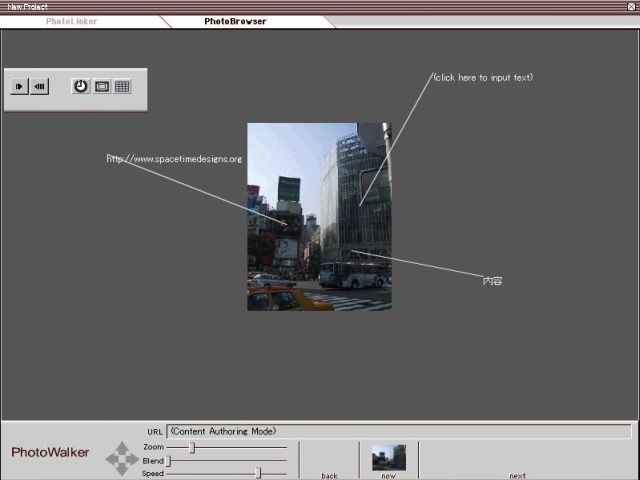Click the URL field showing Content Authoring Mode
This screenshot has height=480, width=640.
[398, 432]
